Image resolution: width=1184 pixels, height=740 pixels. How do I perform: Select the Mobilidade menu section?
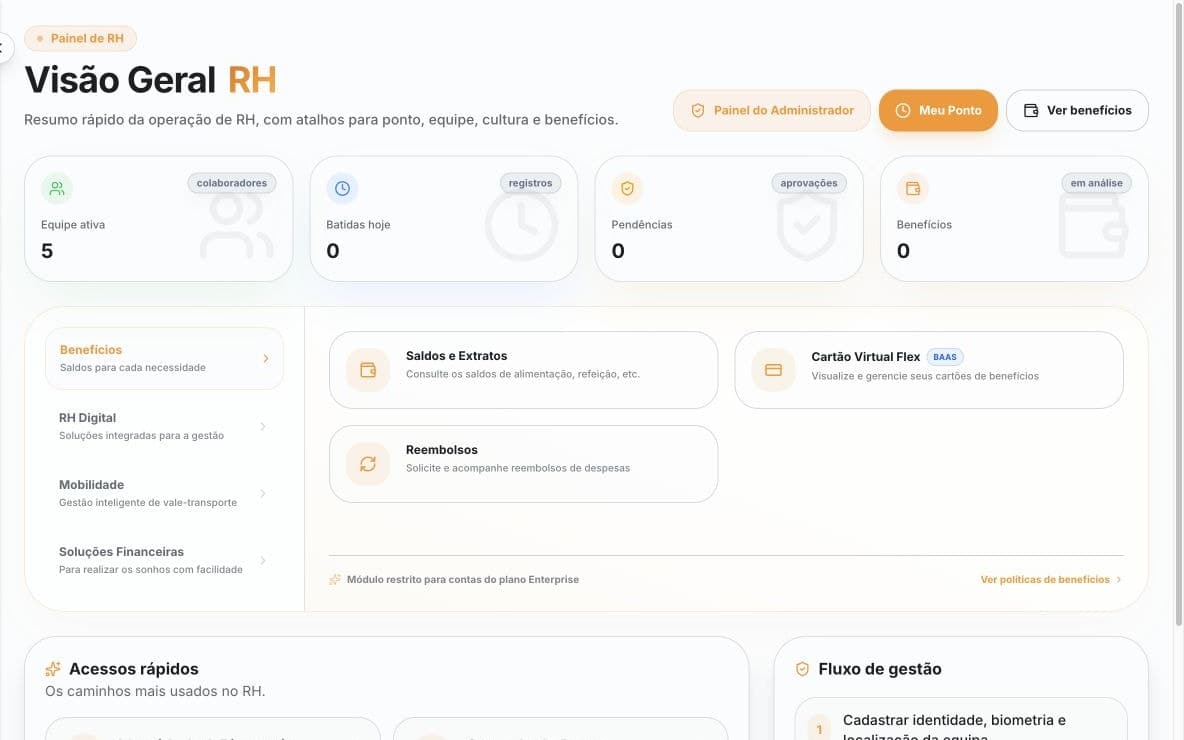[x=165, y=493]
